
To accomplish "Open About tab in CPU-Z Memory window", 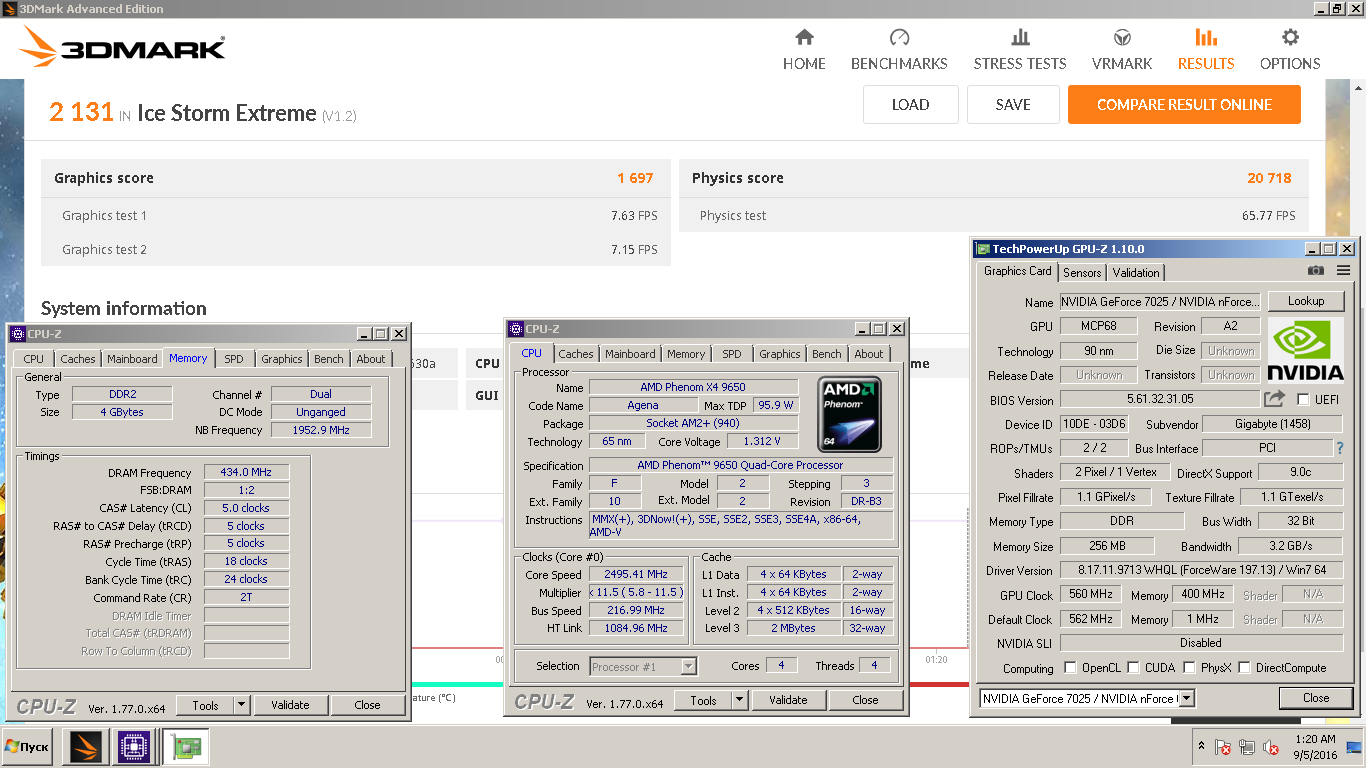I will coord(371,359).
